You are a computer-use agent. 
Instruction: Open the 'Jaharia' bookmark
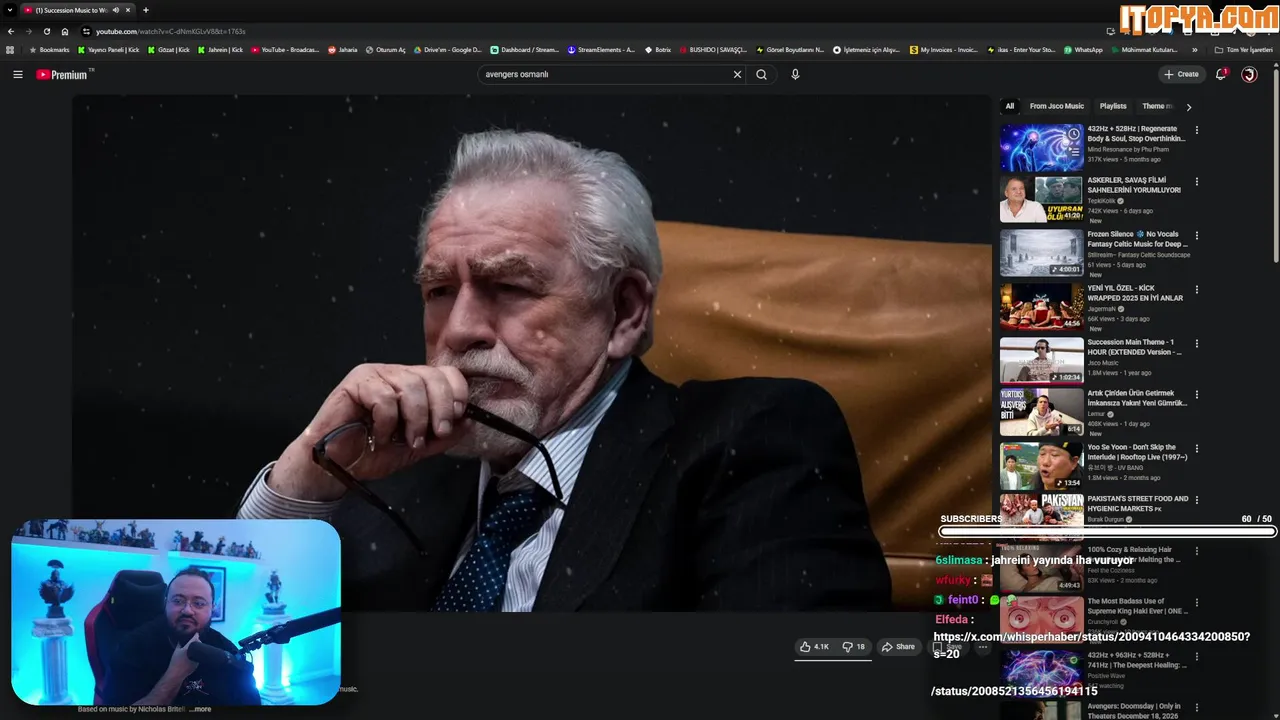coord(343,49)
